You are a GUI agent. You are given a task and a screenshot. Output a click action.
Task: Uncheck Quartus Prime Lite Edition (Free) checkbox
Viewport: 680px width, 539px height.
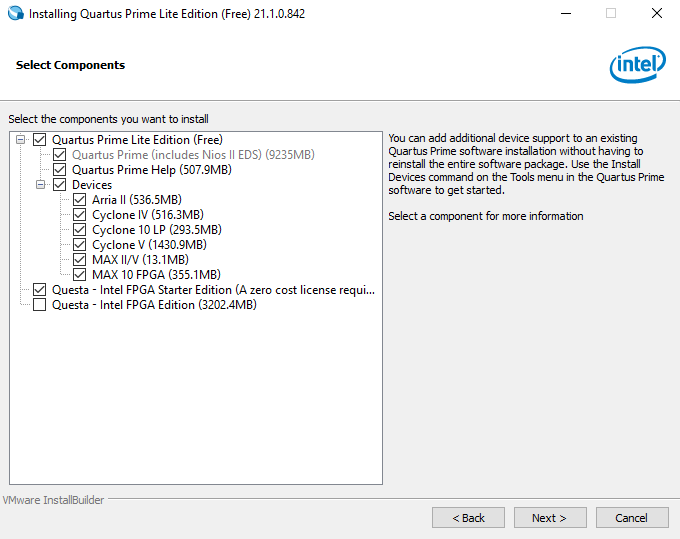tap(39, 140)
